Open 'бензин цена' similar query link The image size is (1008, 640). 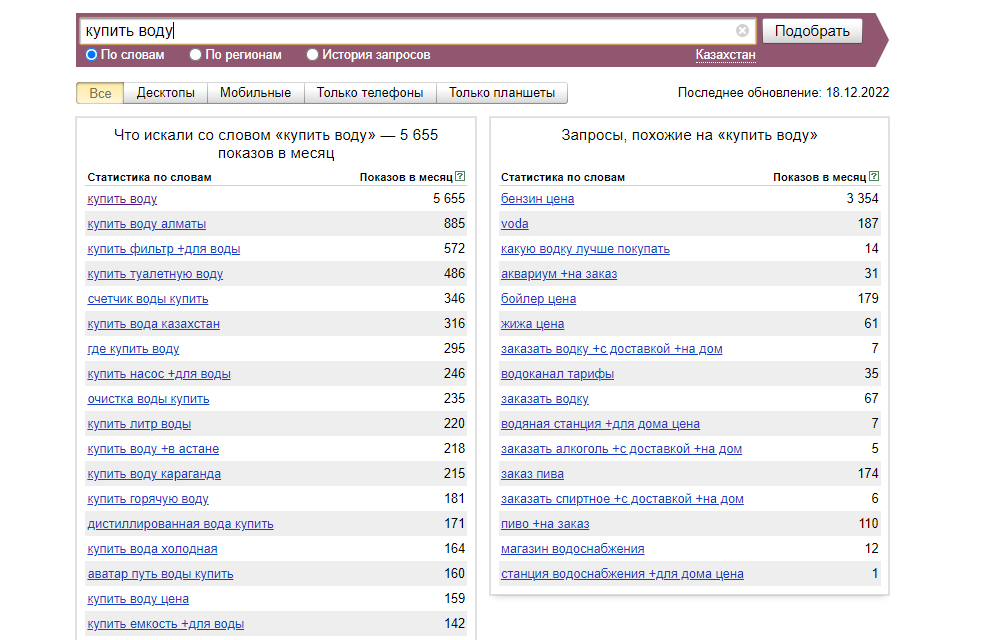point(537,199)
